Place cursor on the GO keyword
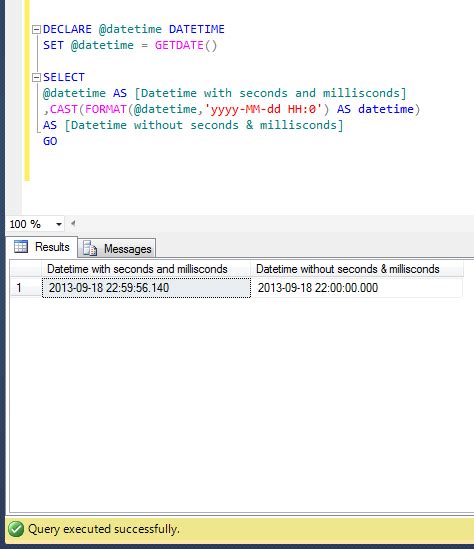 (x=50, y=141)
